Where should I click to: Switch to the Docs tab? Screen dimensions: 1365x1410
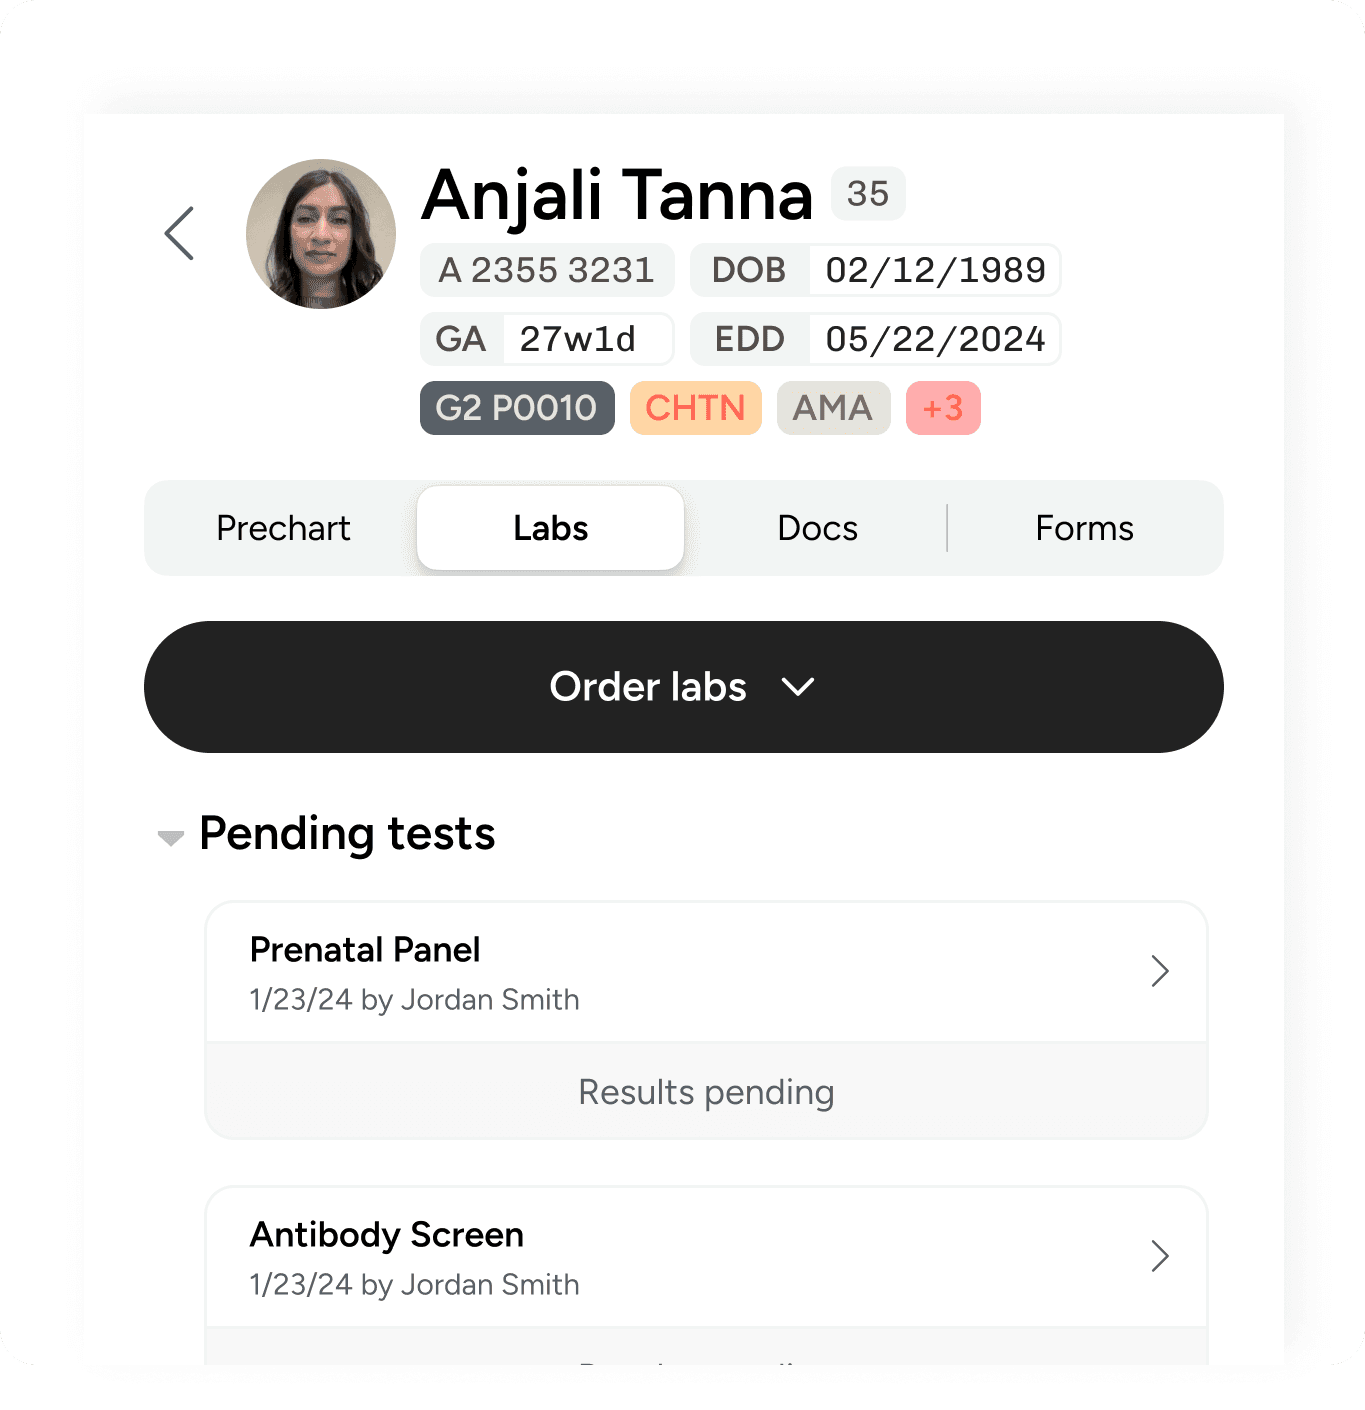point(817,528)
